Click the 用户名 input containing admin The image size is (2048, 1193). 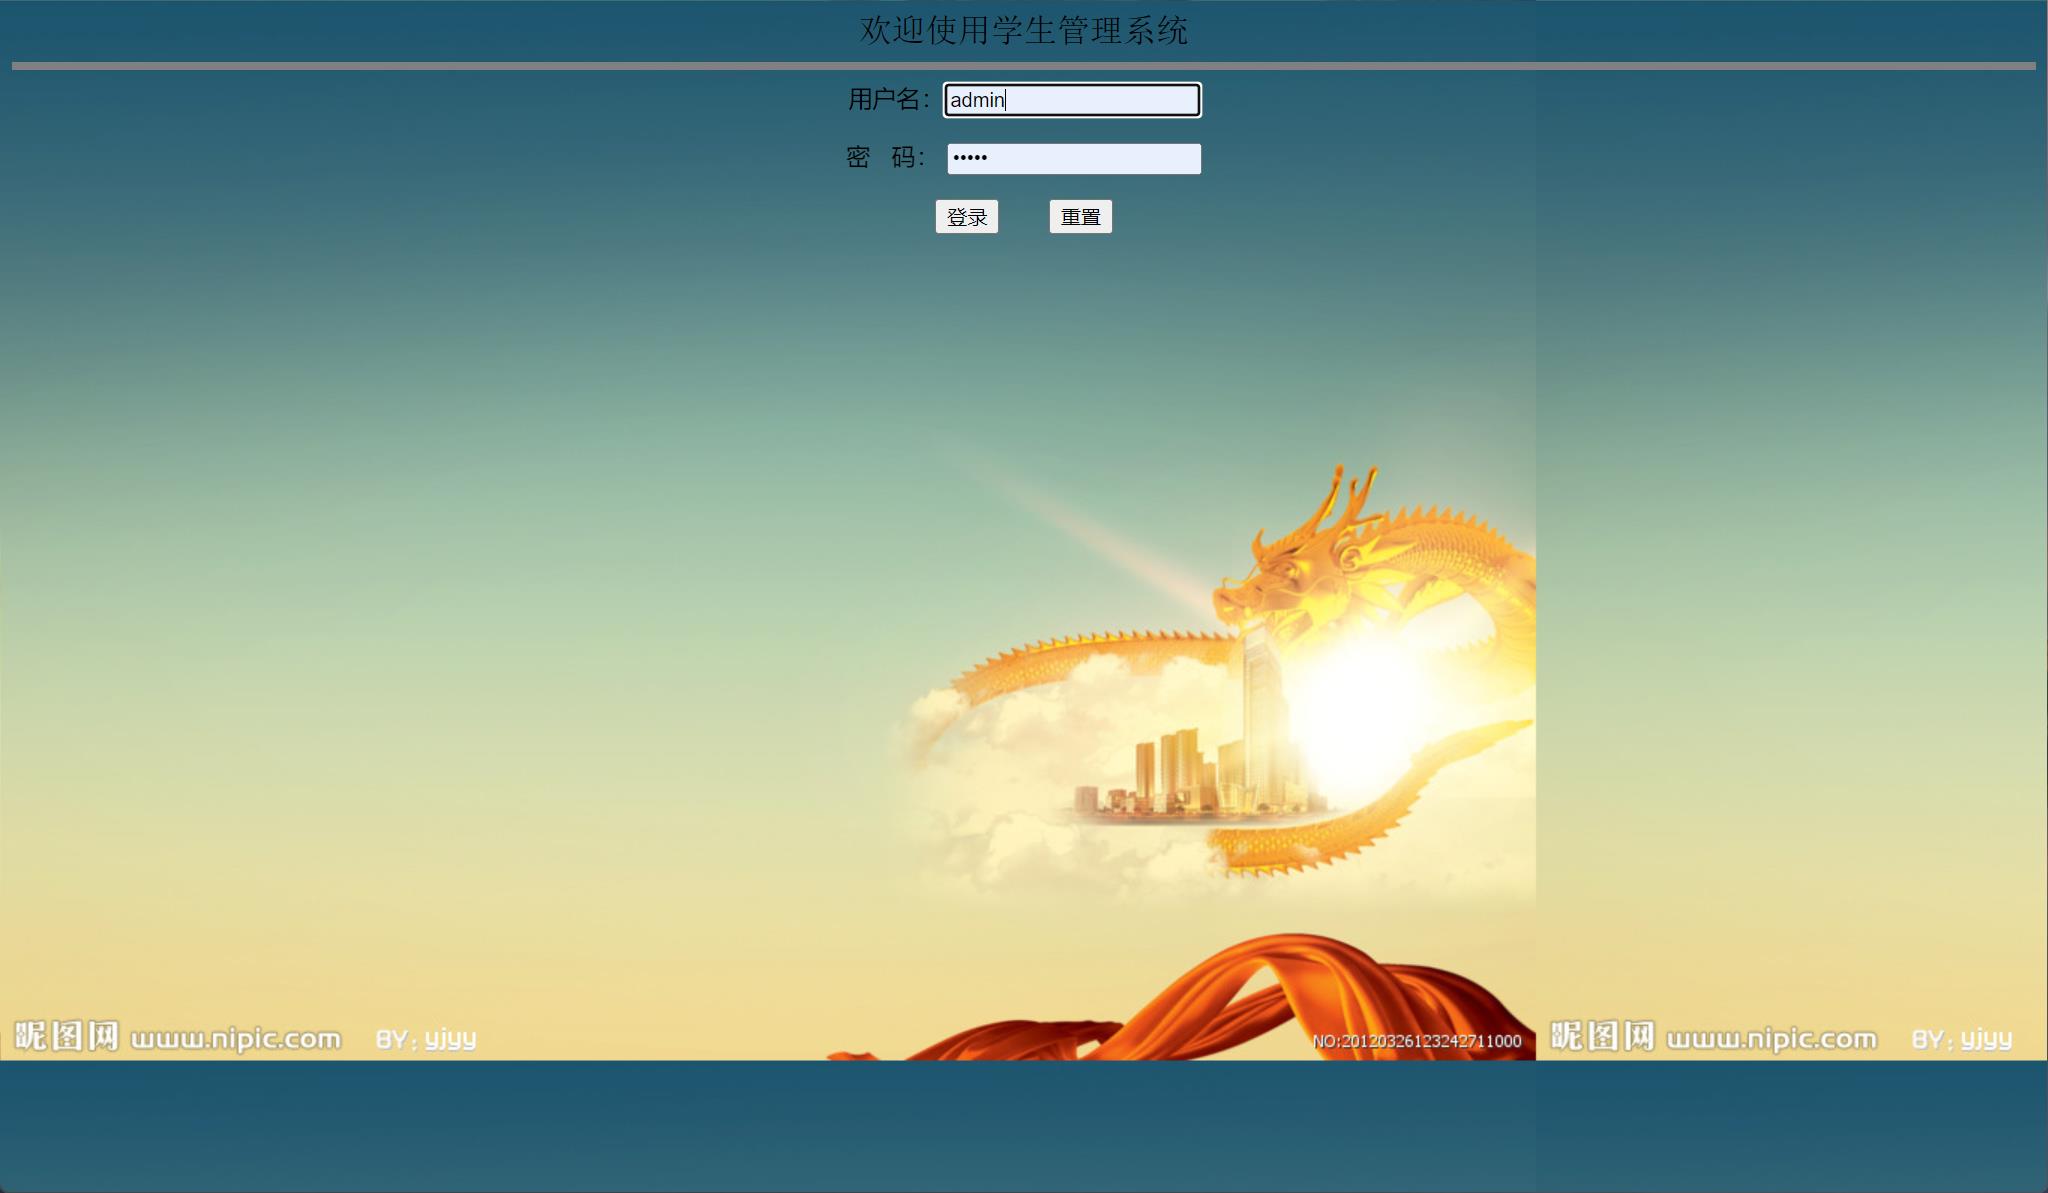point(1072,100)
